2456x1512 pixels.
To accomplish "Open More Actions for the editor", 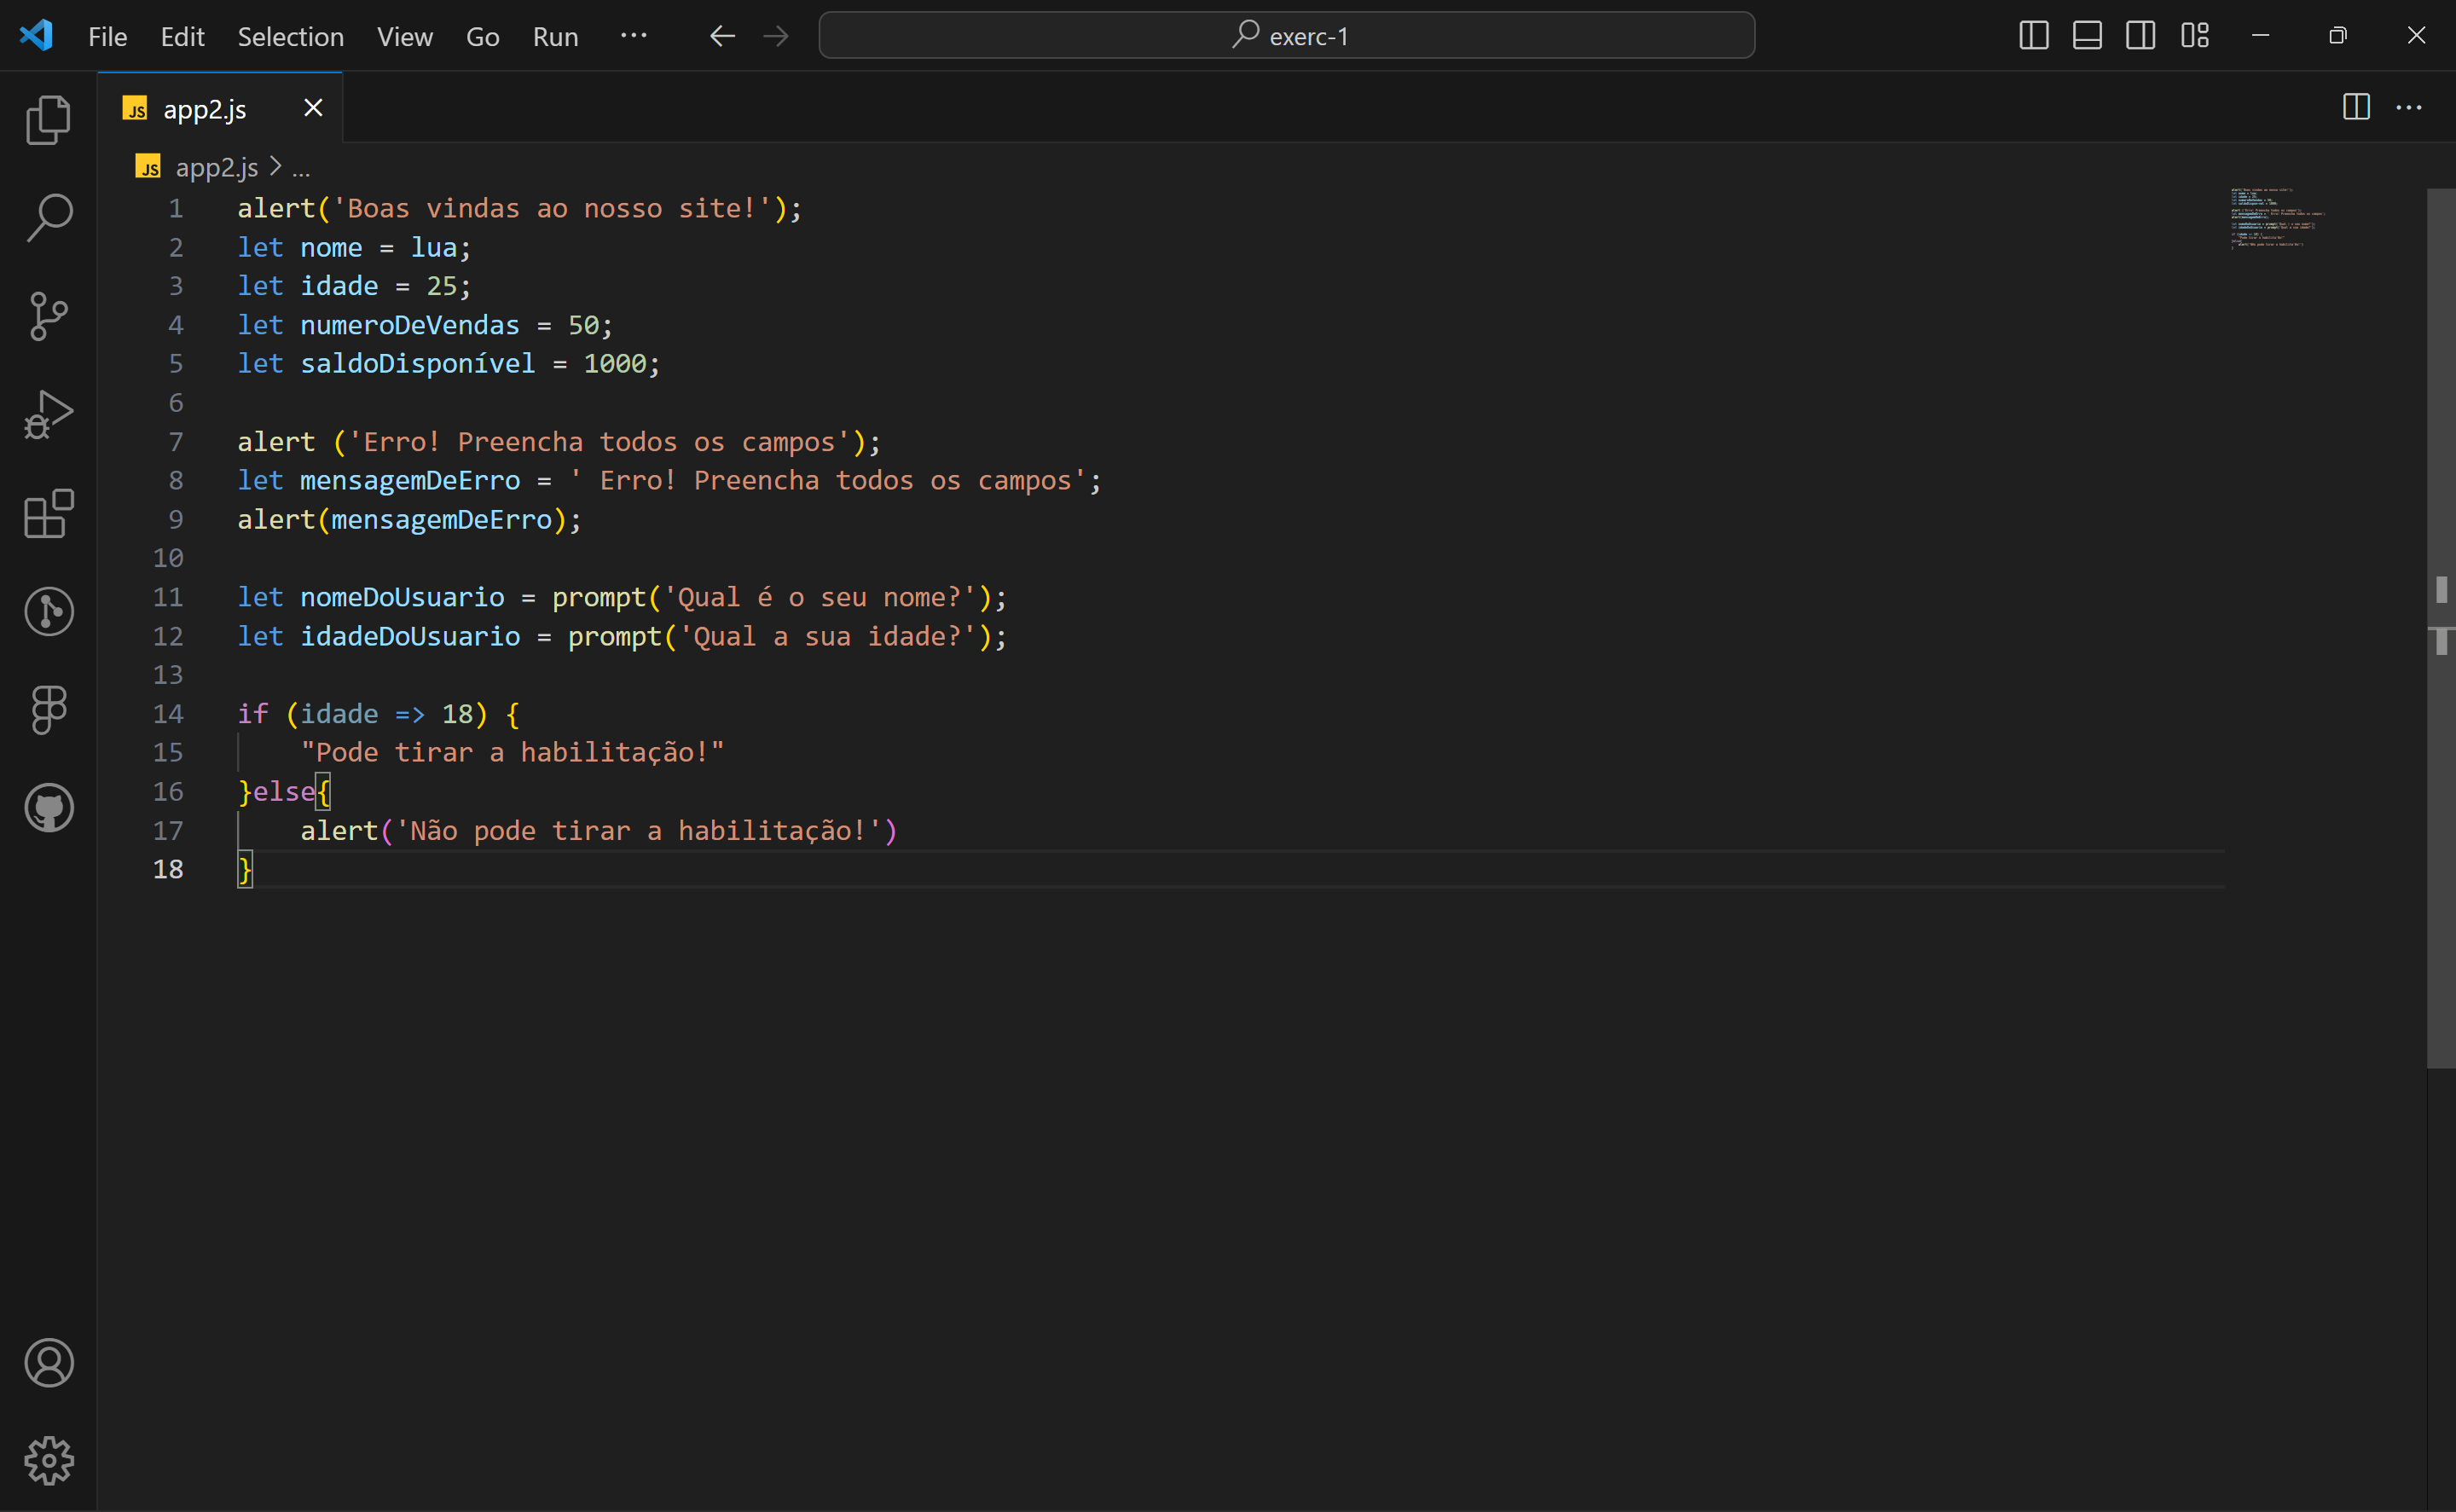I will (x=2409, y=107).
